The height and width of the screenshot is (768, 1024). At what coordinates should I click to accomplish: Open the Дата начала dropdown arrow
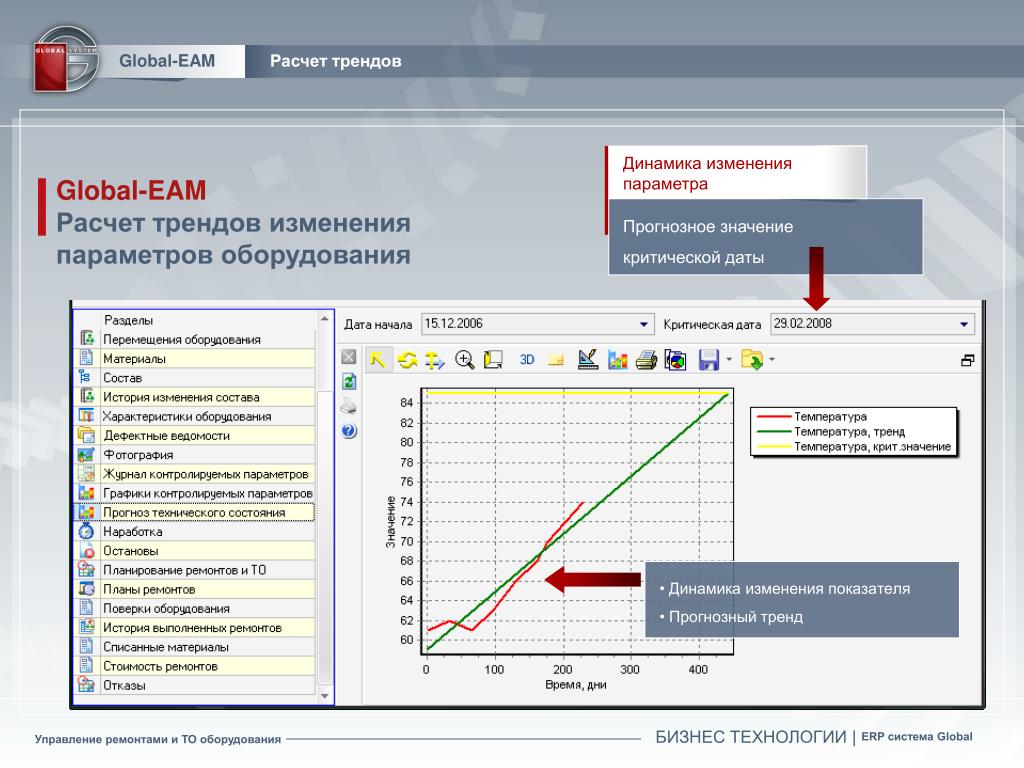[x=643, y=325]
